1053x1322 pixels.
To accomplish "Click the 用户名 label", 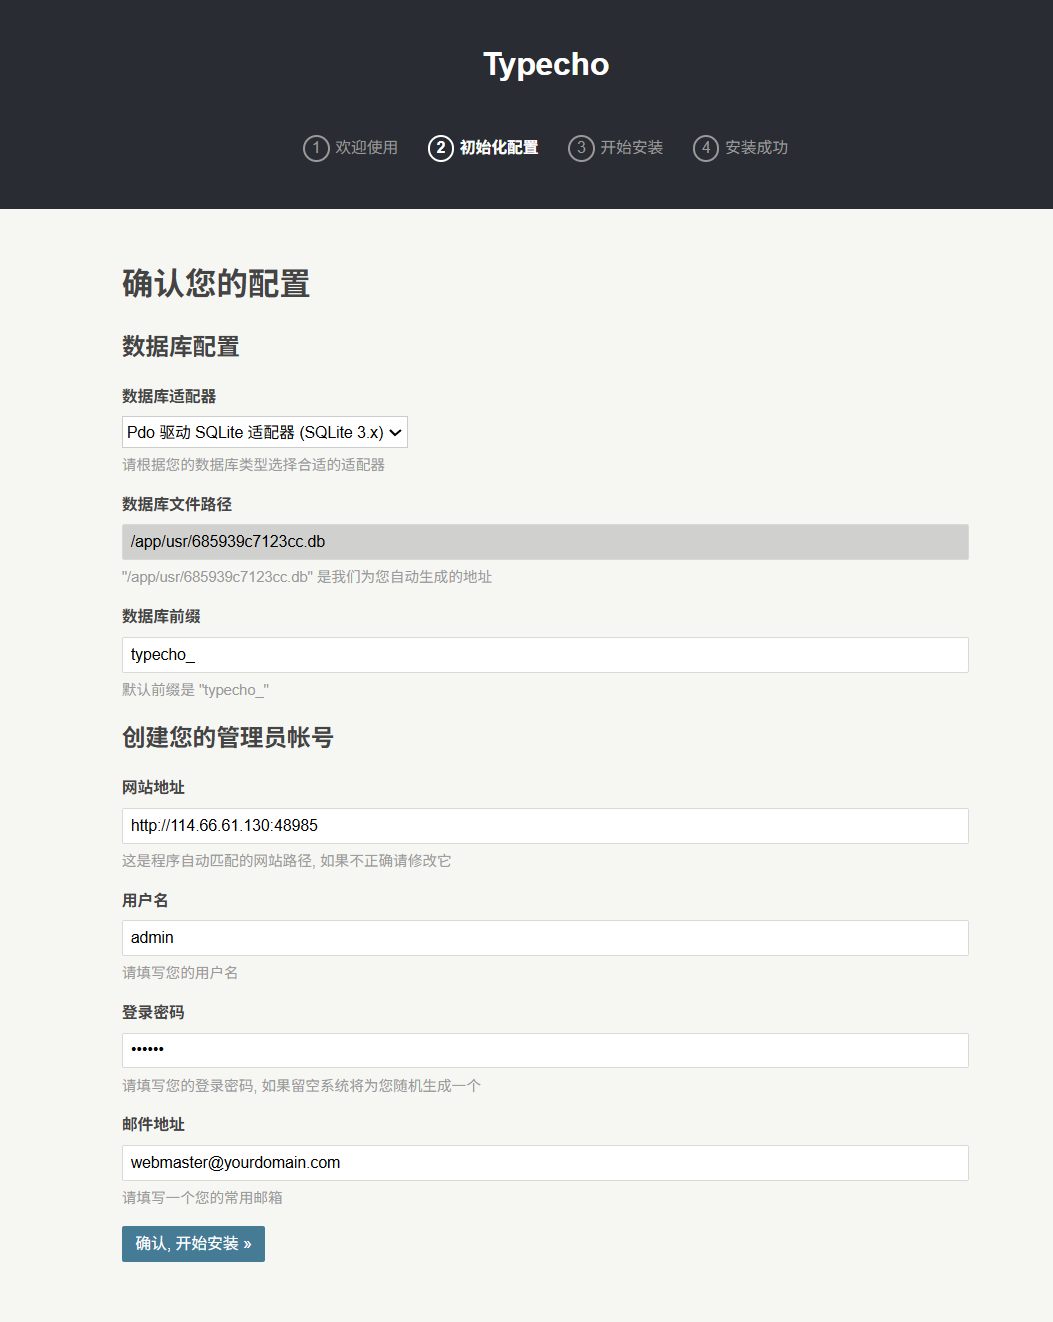I will (x=145, y=901).
